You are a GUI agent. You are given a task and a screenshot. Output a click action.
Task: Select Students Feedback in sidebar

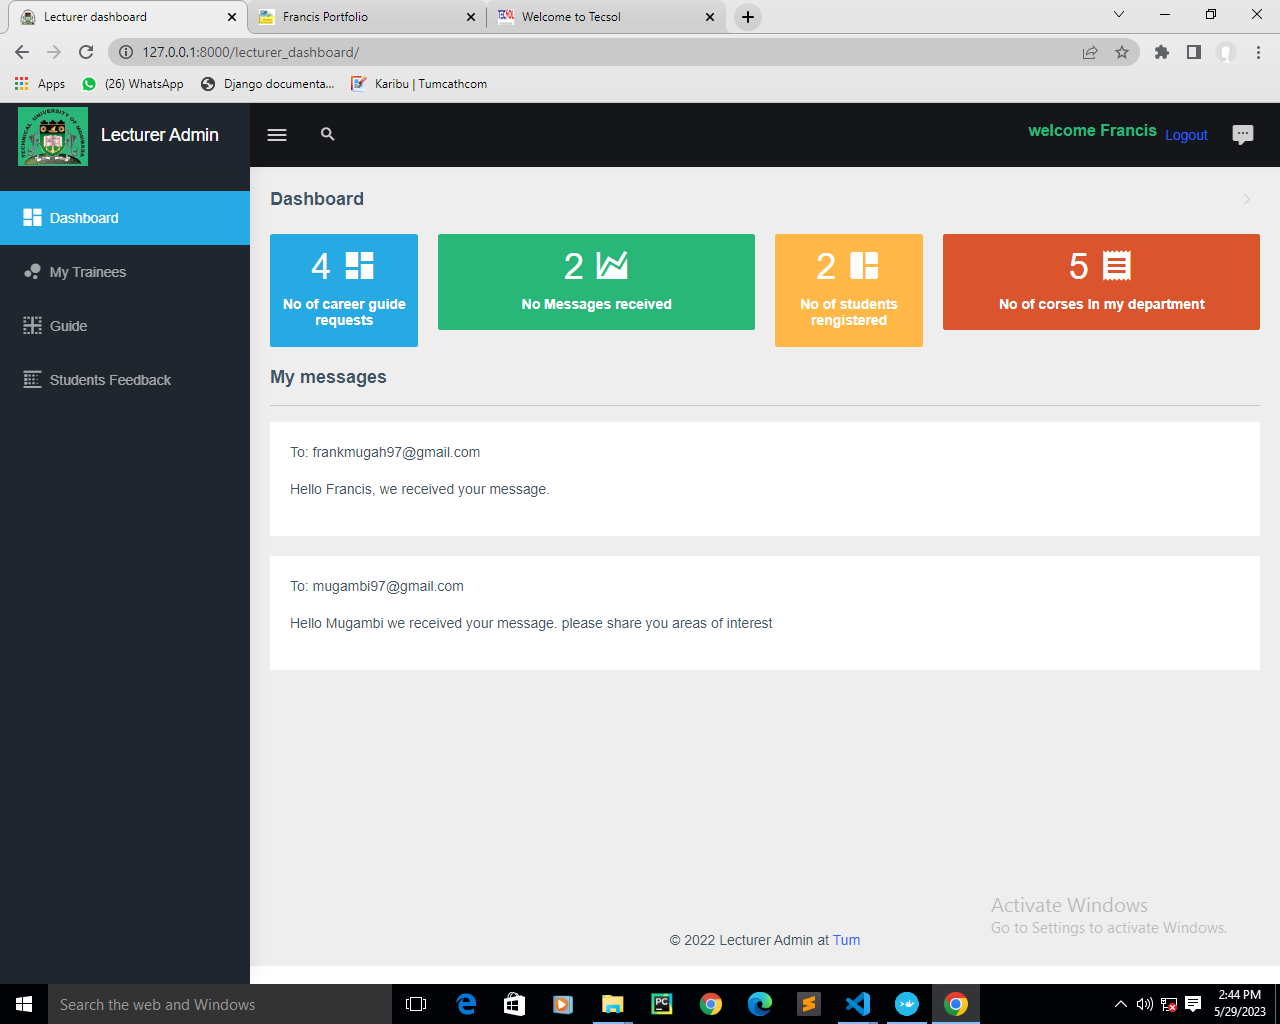[x=110, y=380]
